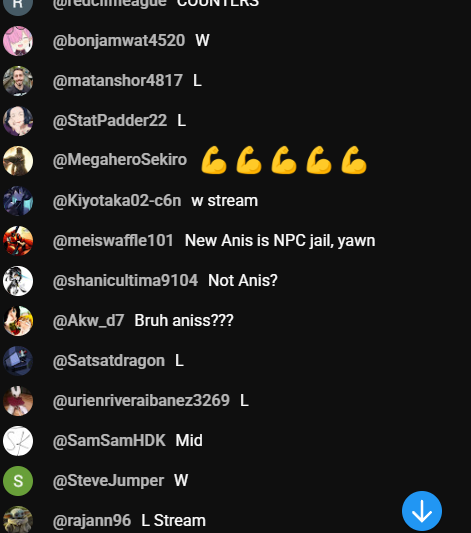
Task: Click @Kiyotaka02-c6n's profile picture
Action: coord(18,201)
